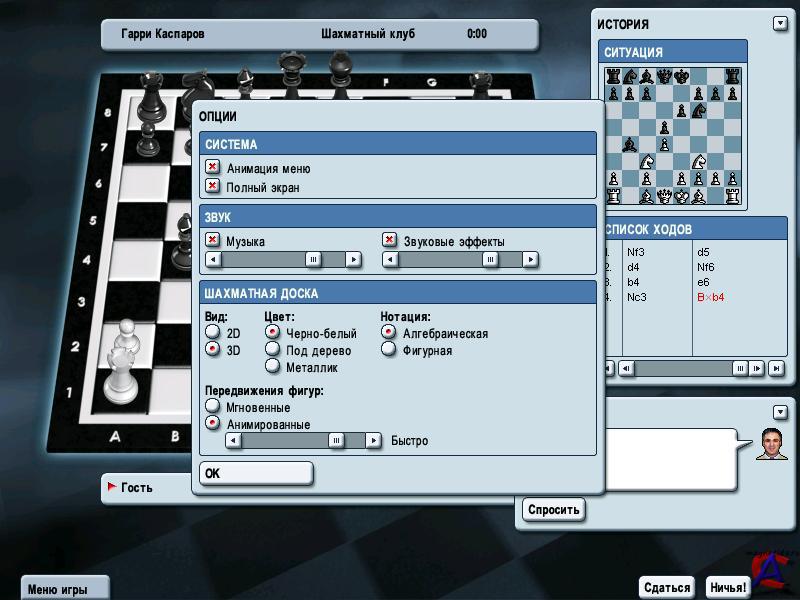The width and height of the screenshot is (800, 600).
Task: Click the animation speed right arrow
Action: (373, 440)
